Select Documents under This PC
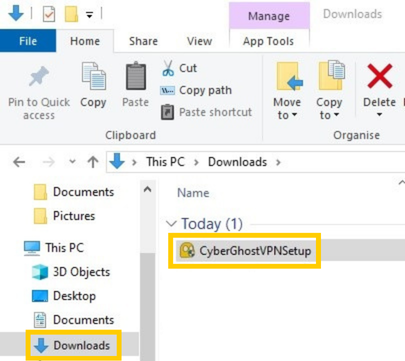The image size is (405, 361). 74,320
